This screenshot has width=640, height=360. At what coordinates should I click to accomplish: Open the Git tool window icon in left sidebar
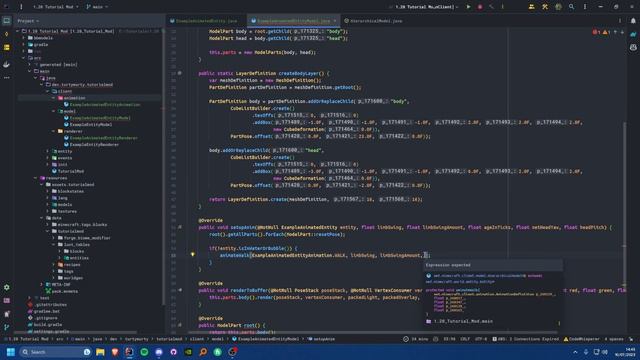(7, 327)
